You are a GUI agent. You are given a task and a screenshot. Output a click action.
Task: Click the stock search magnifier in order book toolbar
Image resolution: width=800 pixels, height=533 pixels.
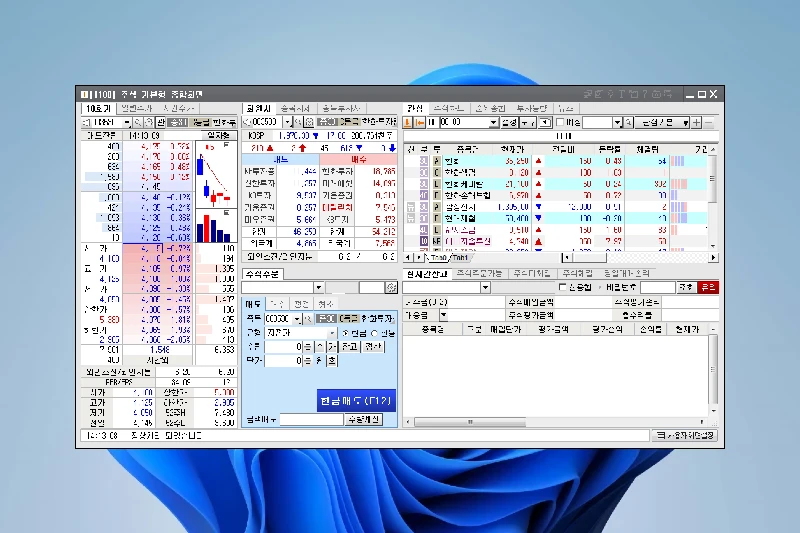tap(138, 122)
